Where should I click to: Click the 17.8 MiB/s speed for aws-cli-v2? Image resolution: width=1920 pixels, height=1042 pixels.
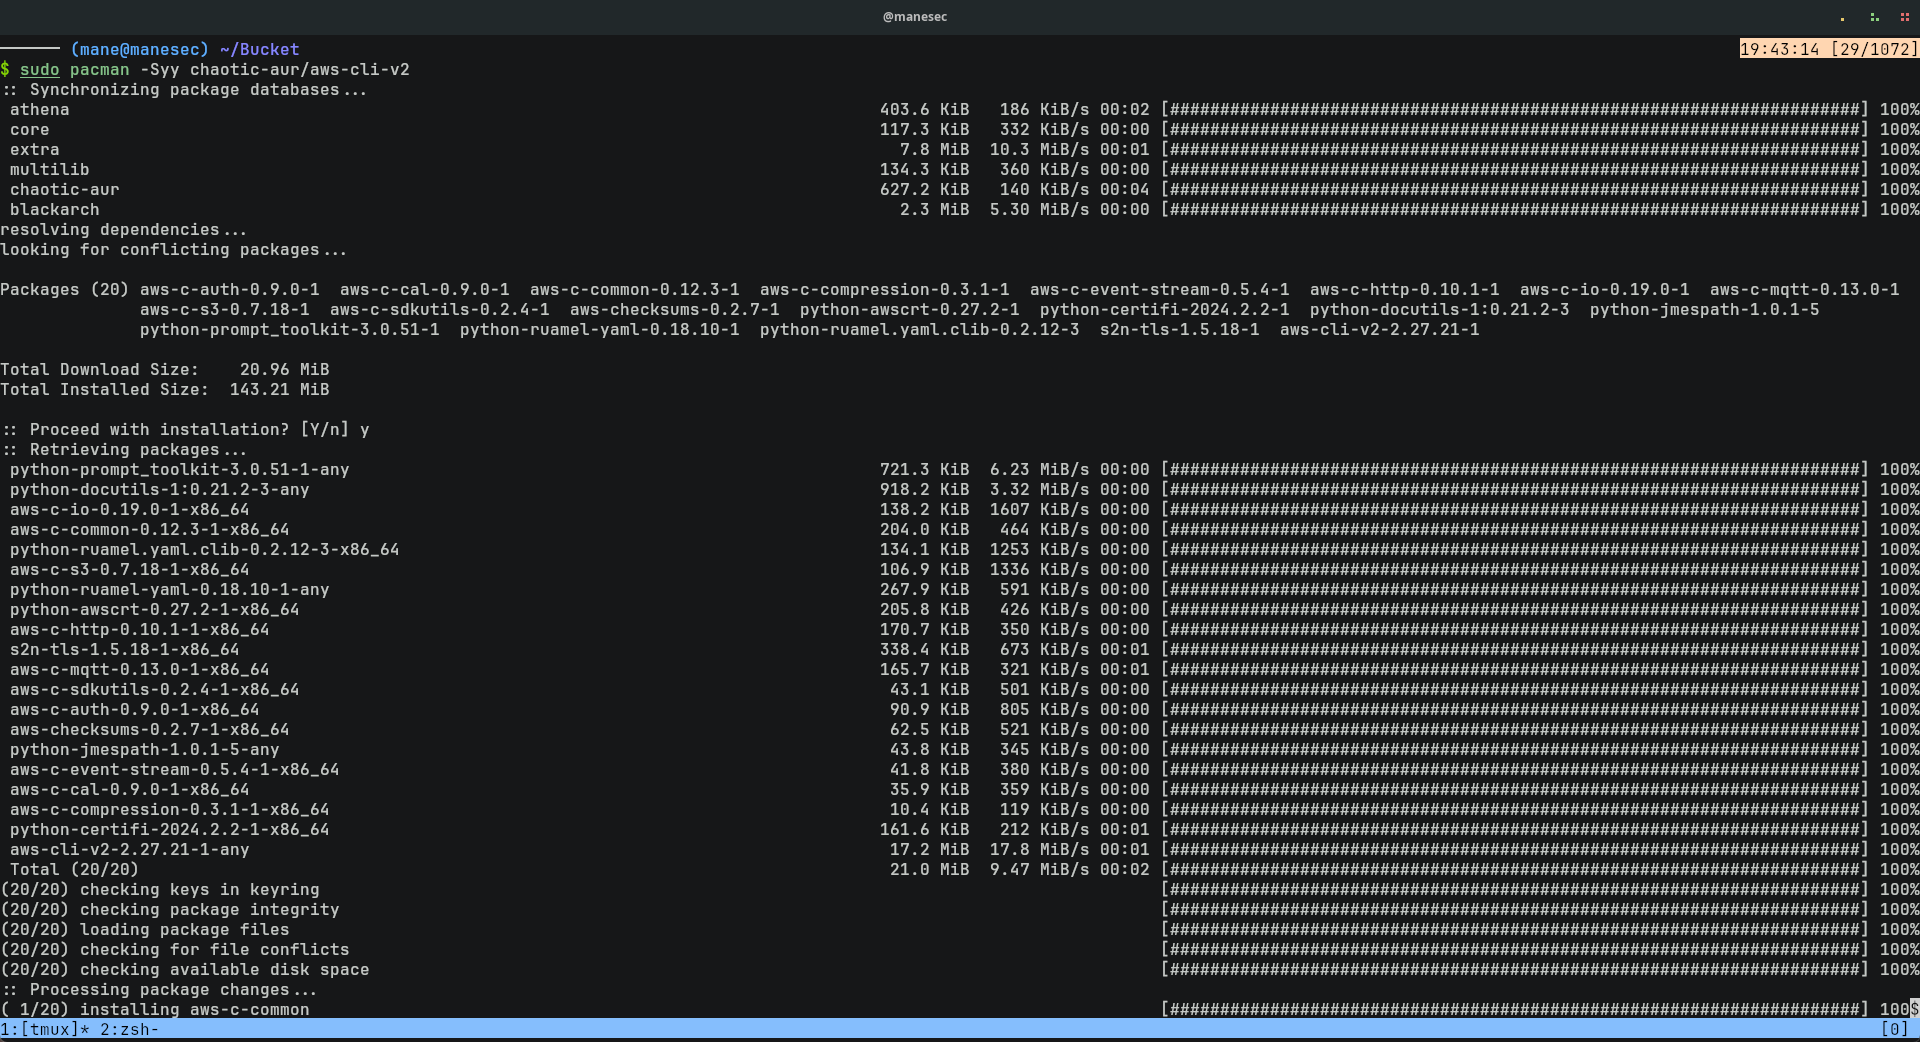click(x=1039, y=849)
